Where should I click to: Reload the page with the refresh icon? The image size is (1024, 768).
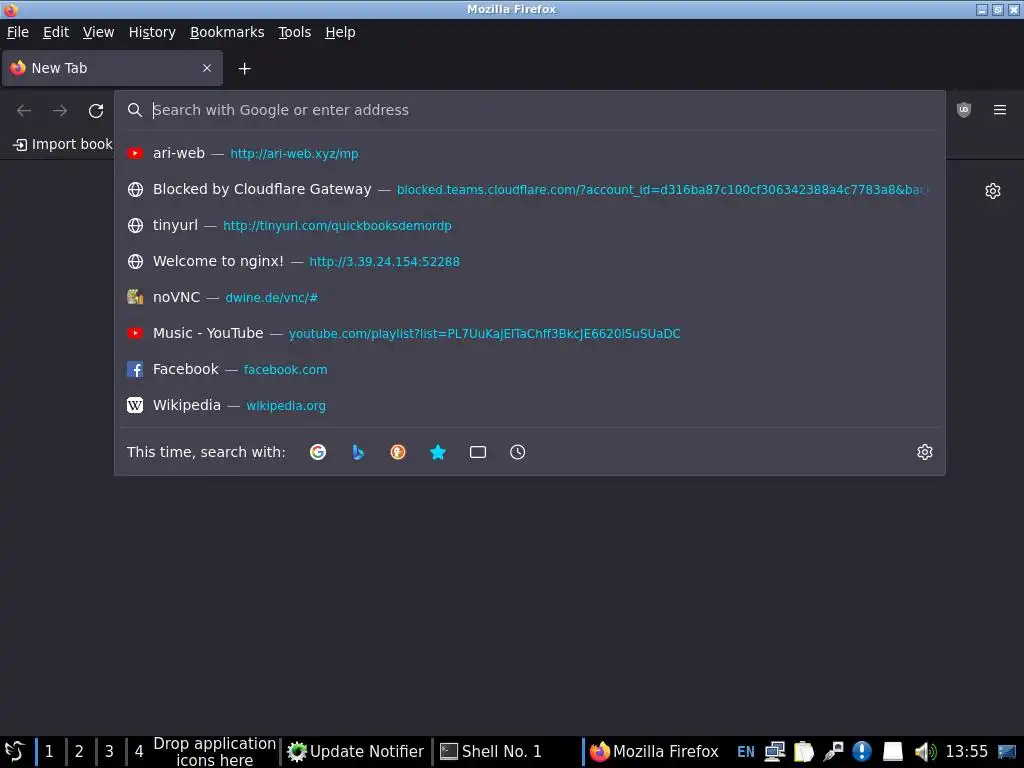point(96,110)
